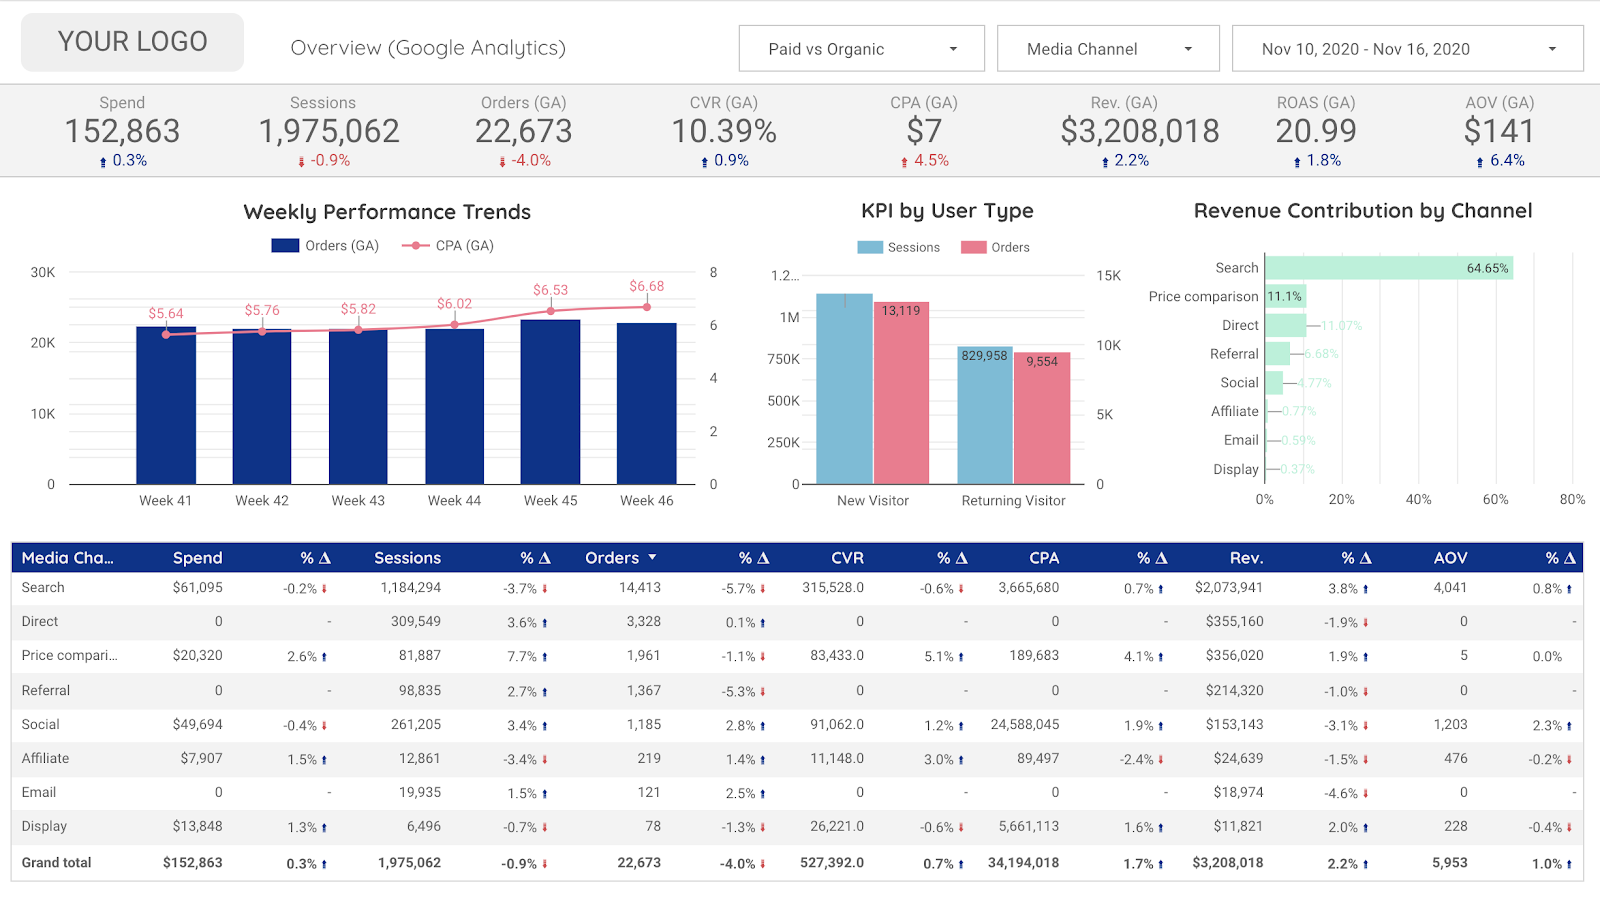Select the Rev. column header

1245,558
